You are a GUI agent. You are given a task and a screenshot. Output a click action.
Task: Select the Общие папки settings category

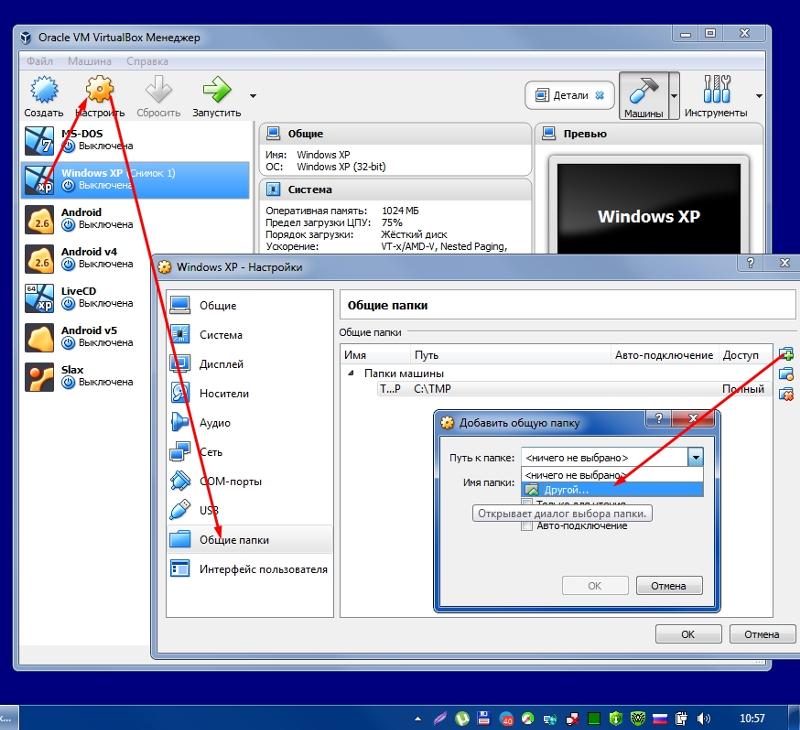[249, 540]
